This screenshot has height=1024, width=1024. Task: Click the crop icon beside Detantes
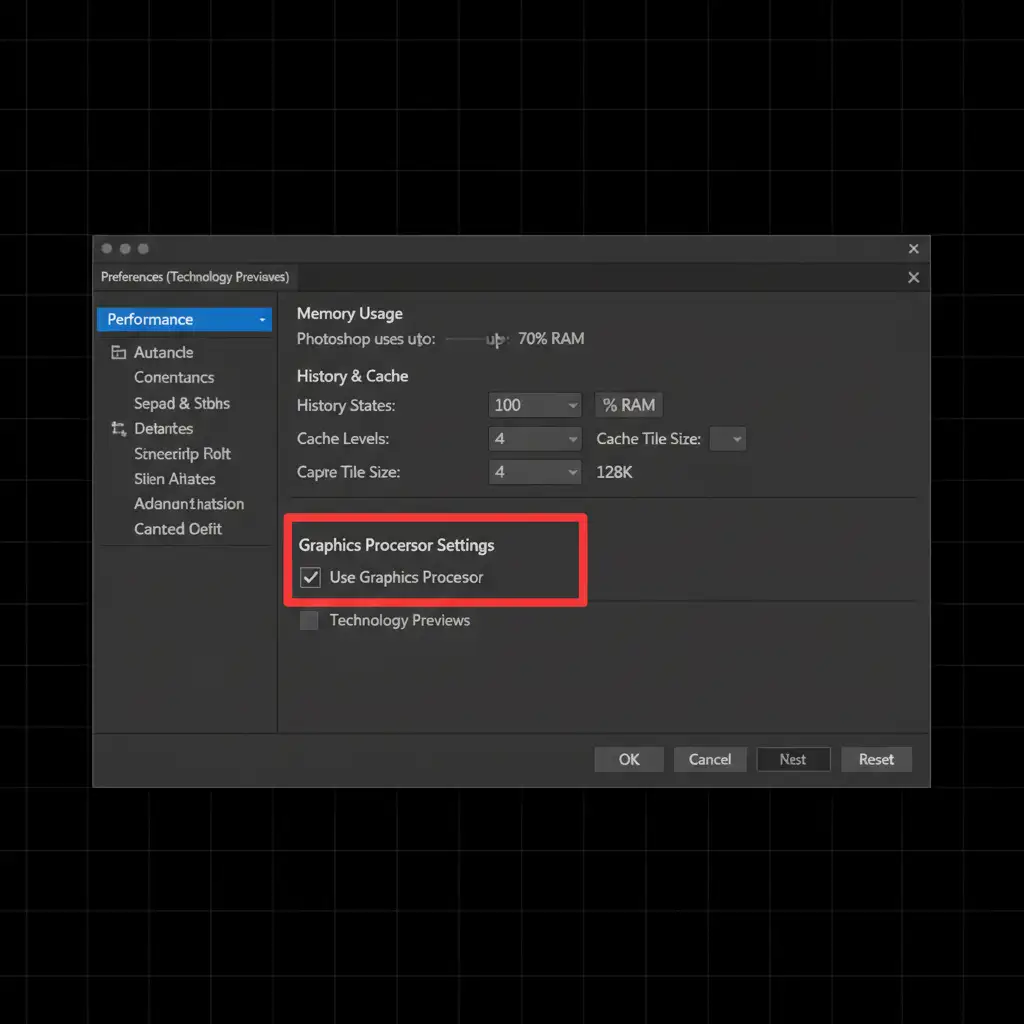point(118,429)
